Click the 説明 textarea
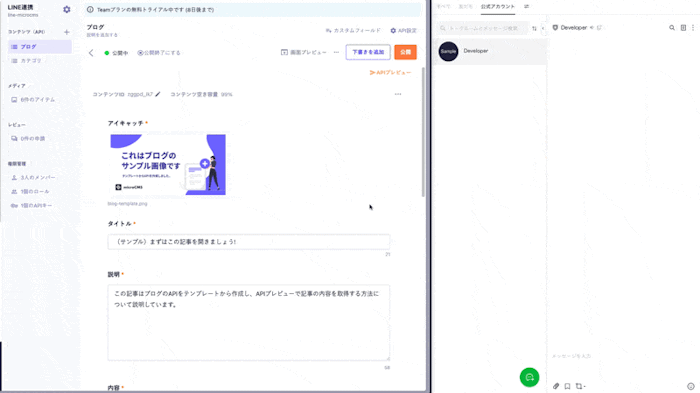 [249, 322]
